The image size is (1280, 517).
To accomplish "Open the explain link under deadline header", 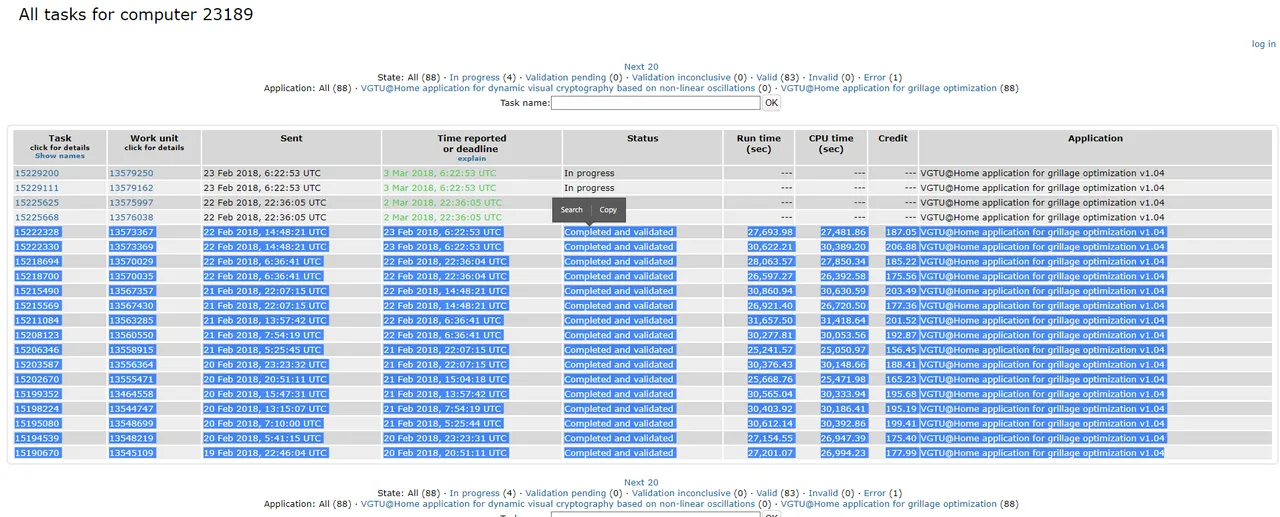I will point(472,158).
